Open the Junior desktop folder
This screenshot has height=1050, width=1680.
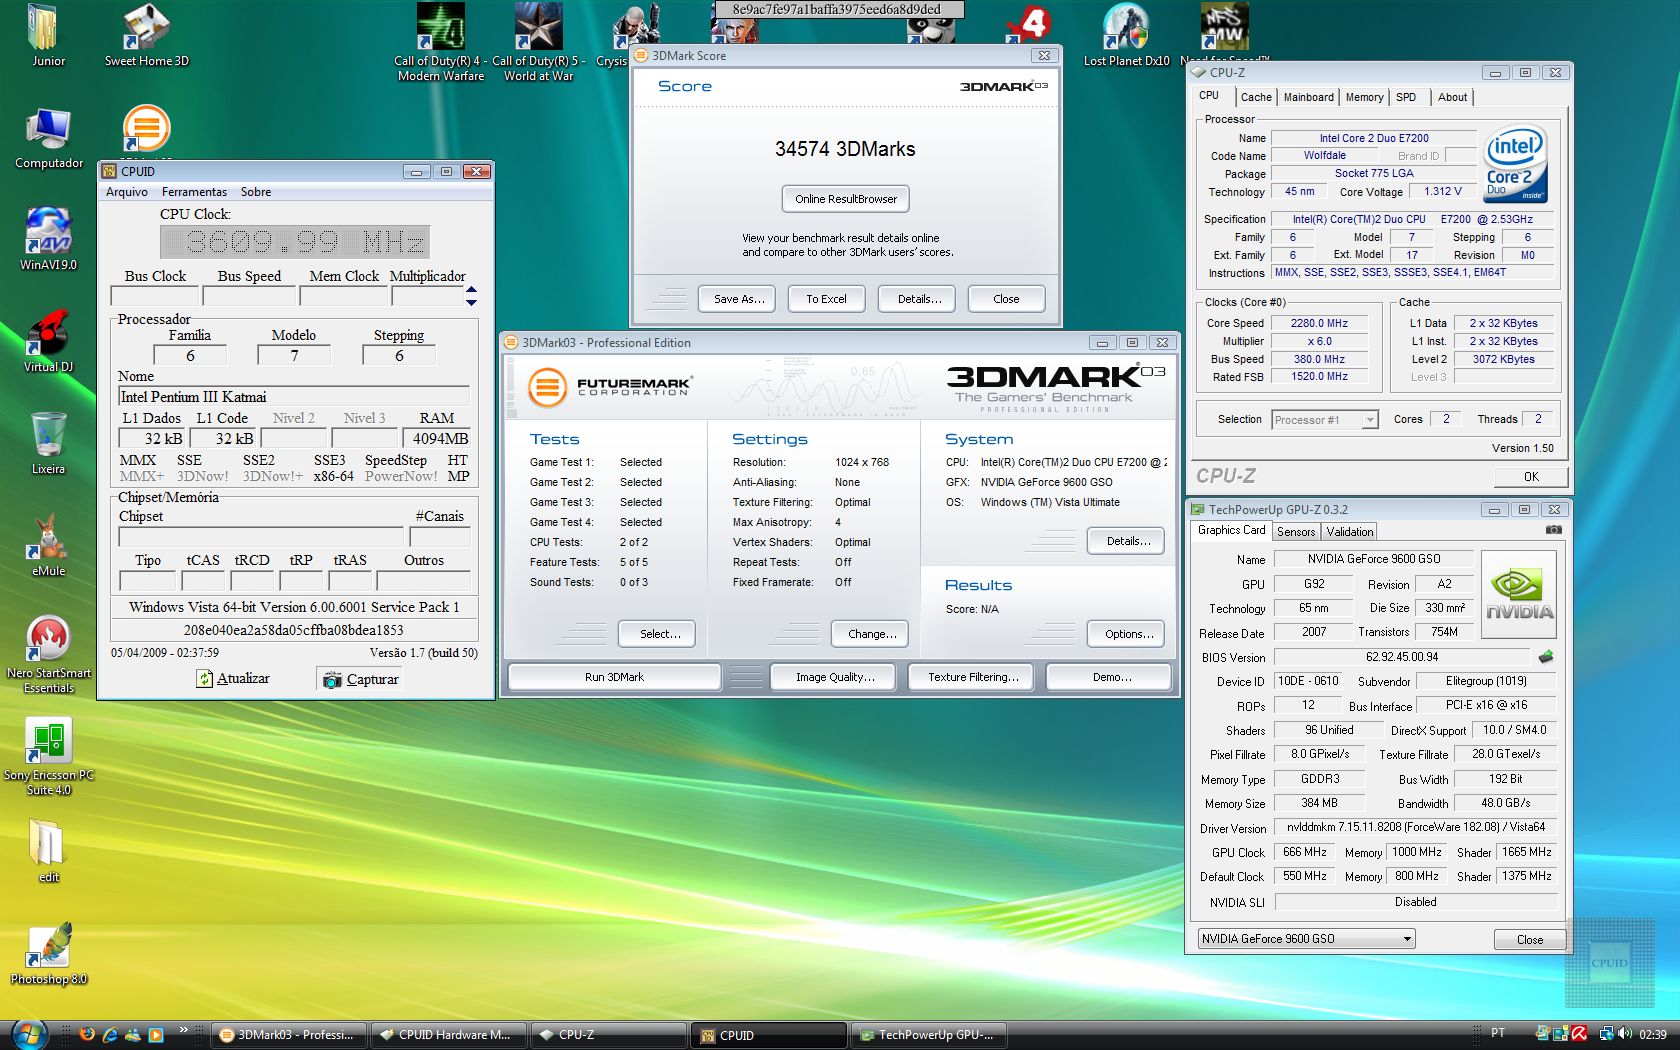[47, 38]
